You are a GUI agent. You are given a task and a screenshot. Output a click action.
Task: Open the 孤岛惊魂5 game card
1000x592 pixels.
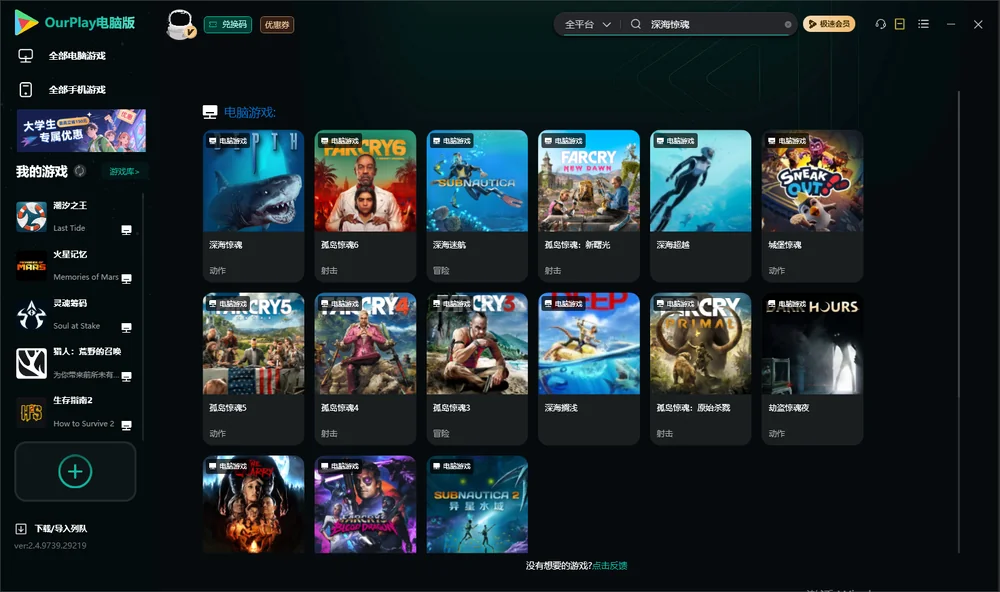pyautogui.click(x=253, y=369)
